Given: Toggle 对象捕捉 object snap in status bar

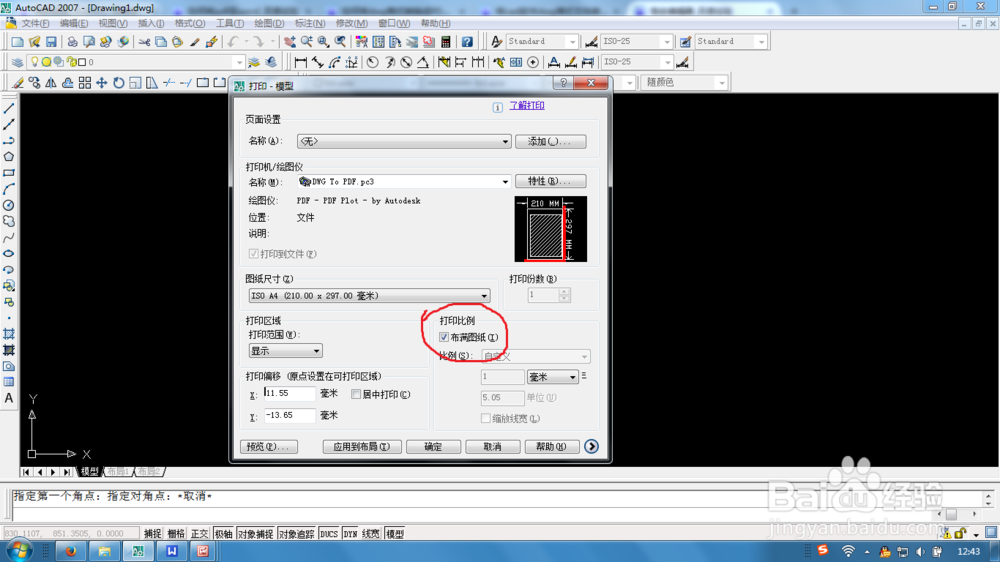Looking at the screenshot, I should click(255, 534).
